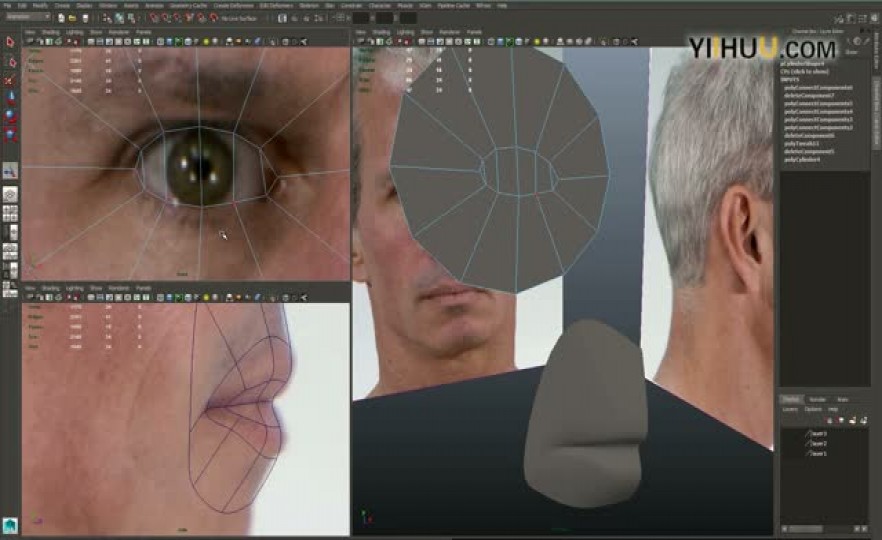This screenshot has width=882, height=540.
Task: Click smooth shade cube icon in top-left viewport toolbar
Action: [x=169, y=42]
